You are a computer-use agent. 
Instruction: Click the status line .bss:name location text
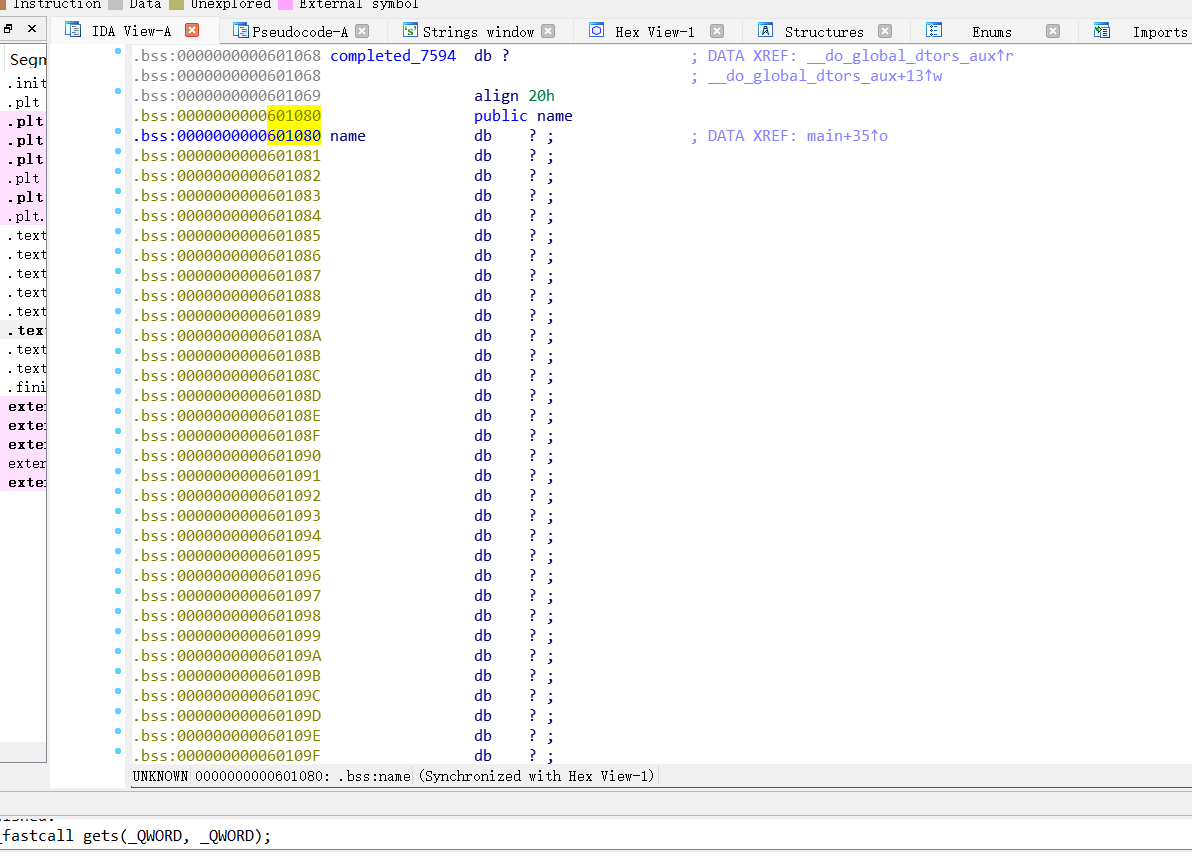374,776
